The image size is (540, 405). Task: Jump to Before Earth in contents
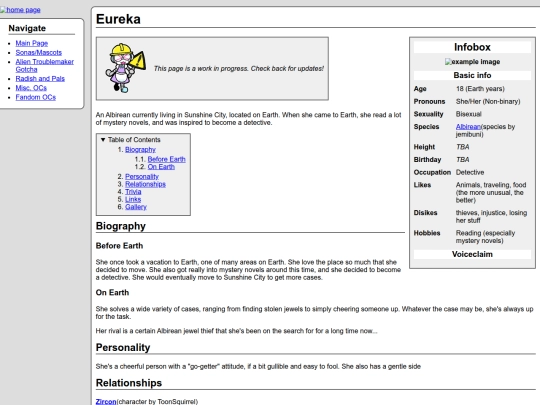[x=166, y=159]
